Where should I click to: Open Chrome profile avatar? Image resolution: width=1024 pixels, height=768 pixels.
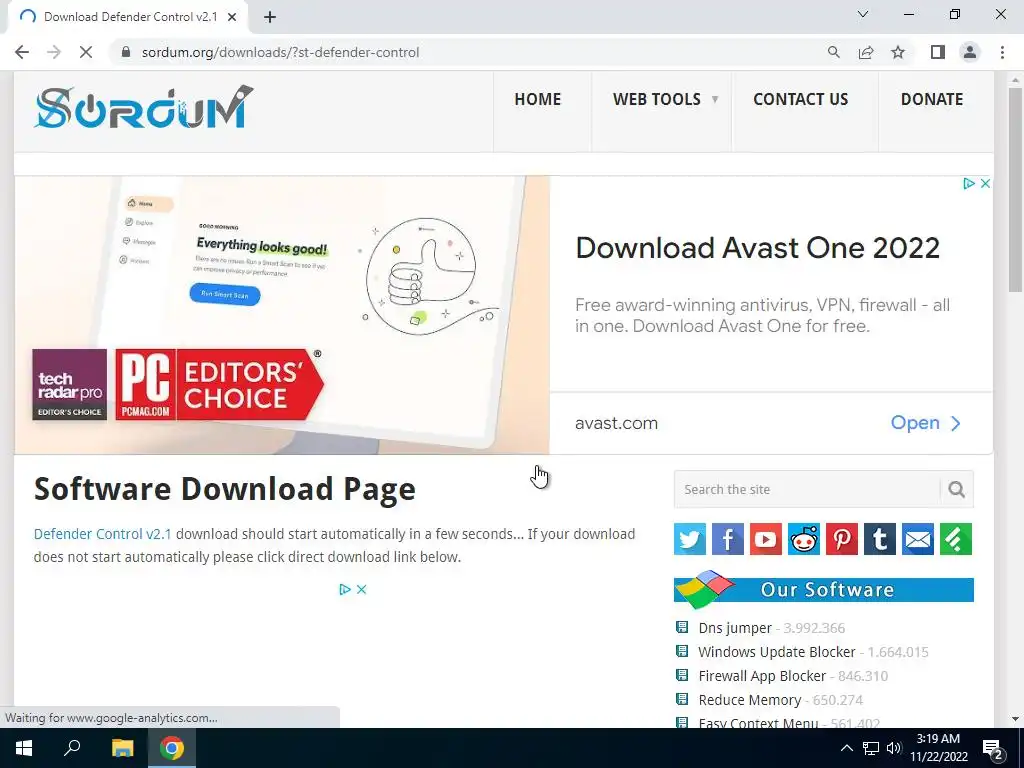970,52
